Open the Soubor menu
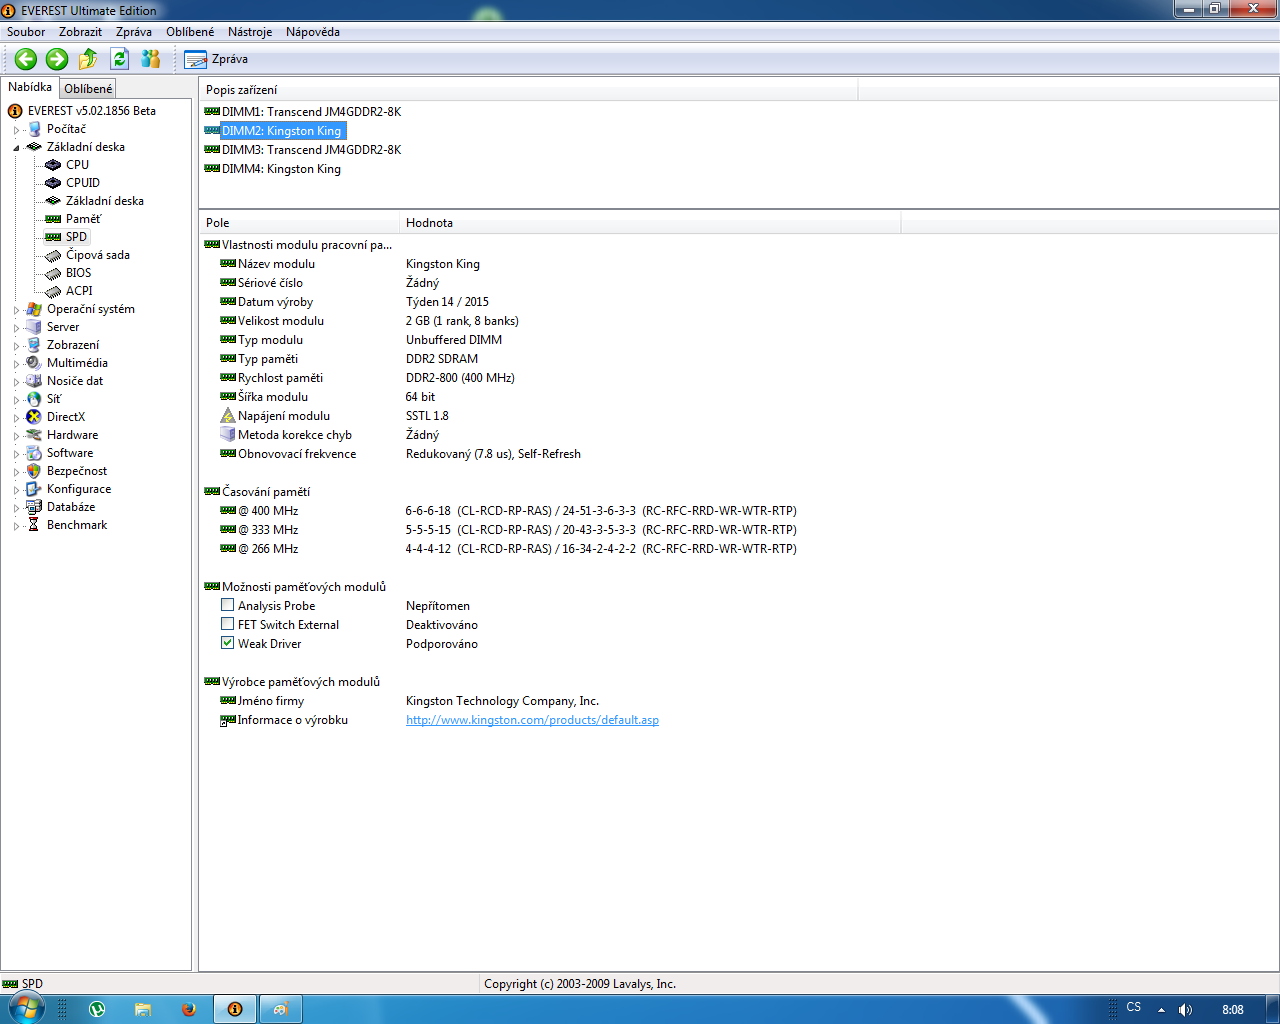1280x1024 pixels. tap(26, 32)
